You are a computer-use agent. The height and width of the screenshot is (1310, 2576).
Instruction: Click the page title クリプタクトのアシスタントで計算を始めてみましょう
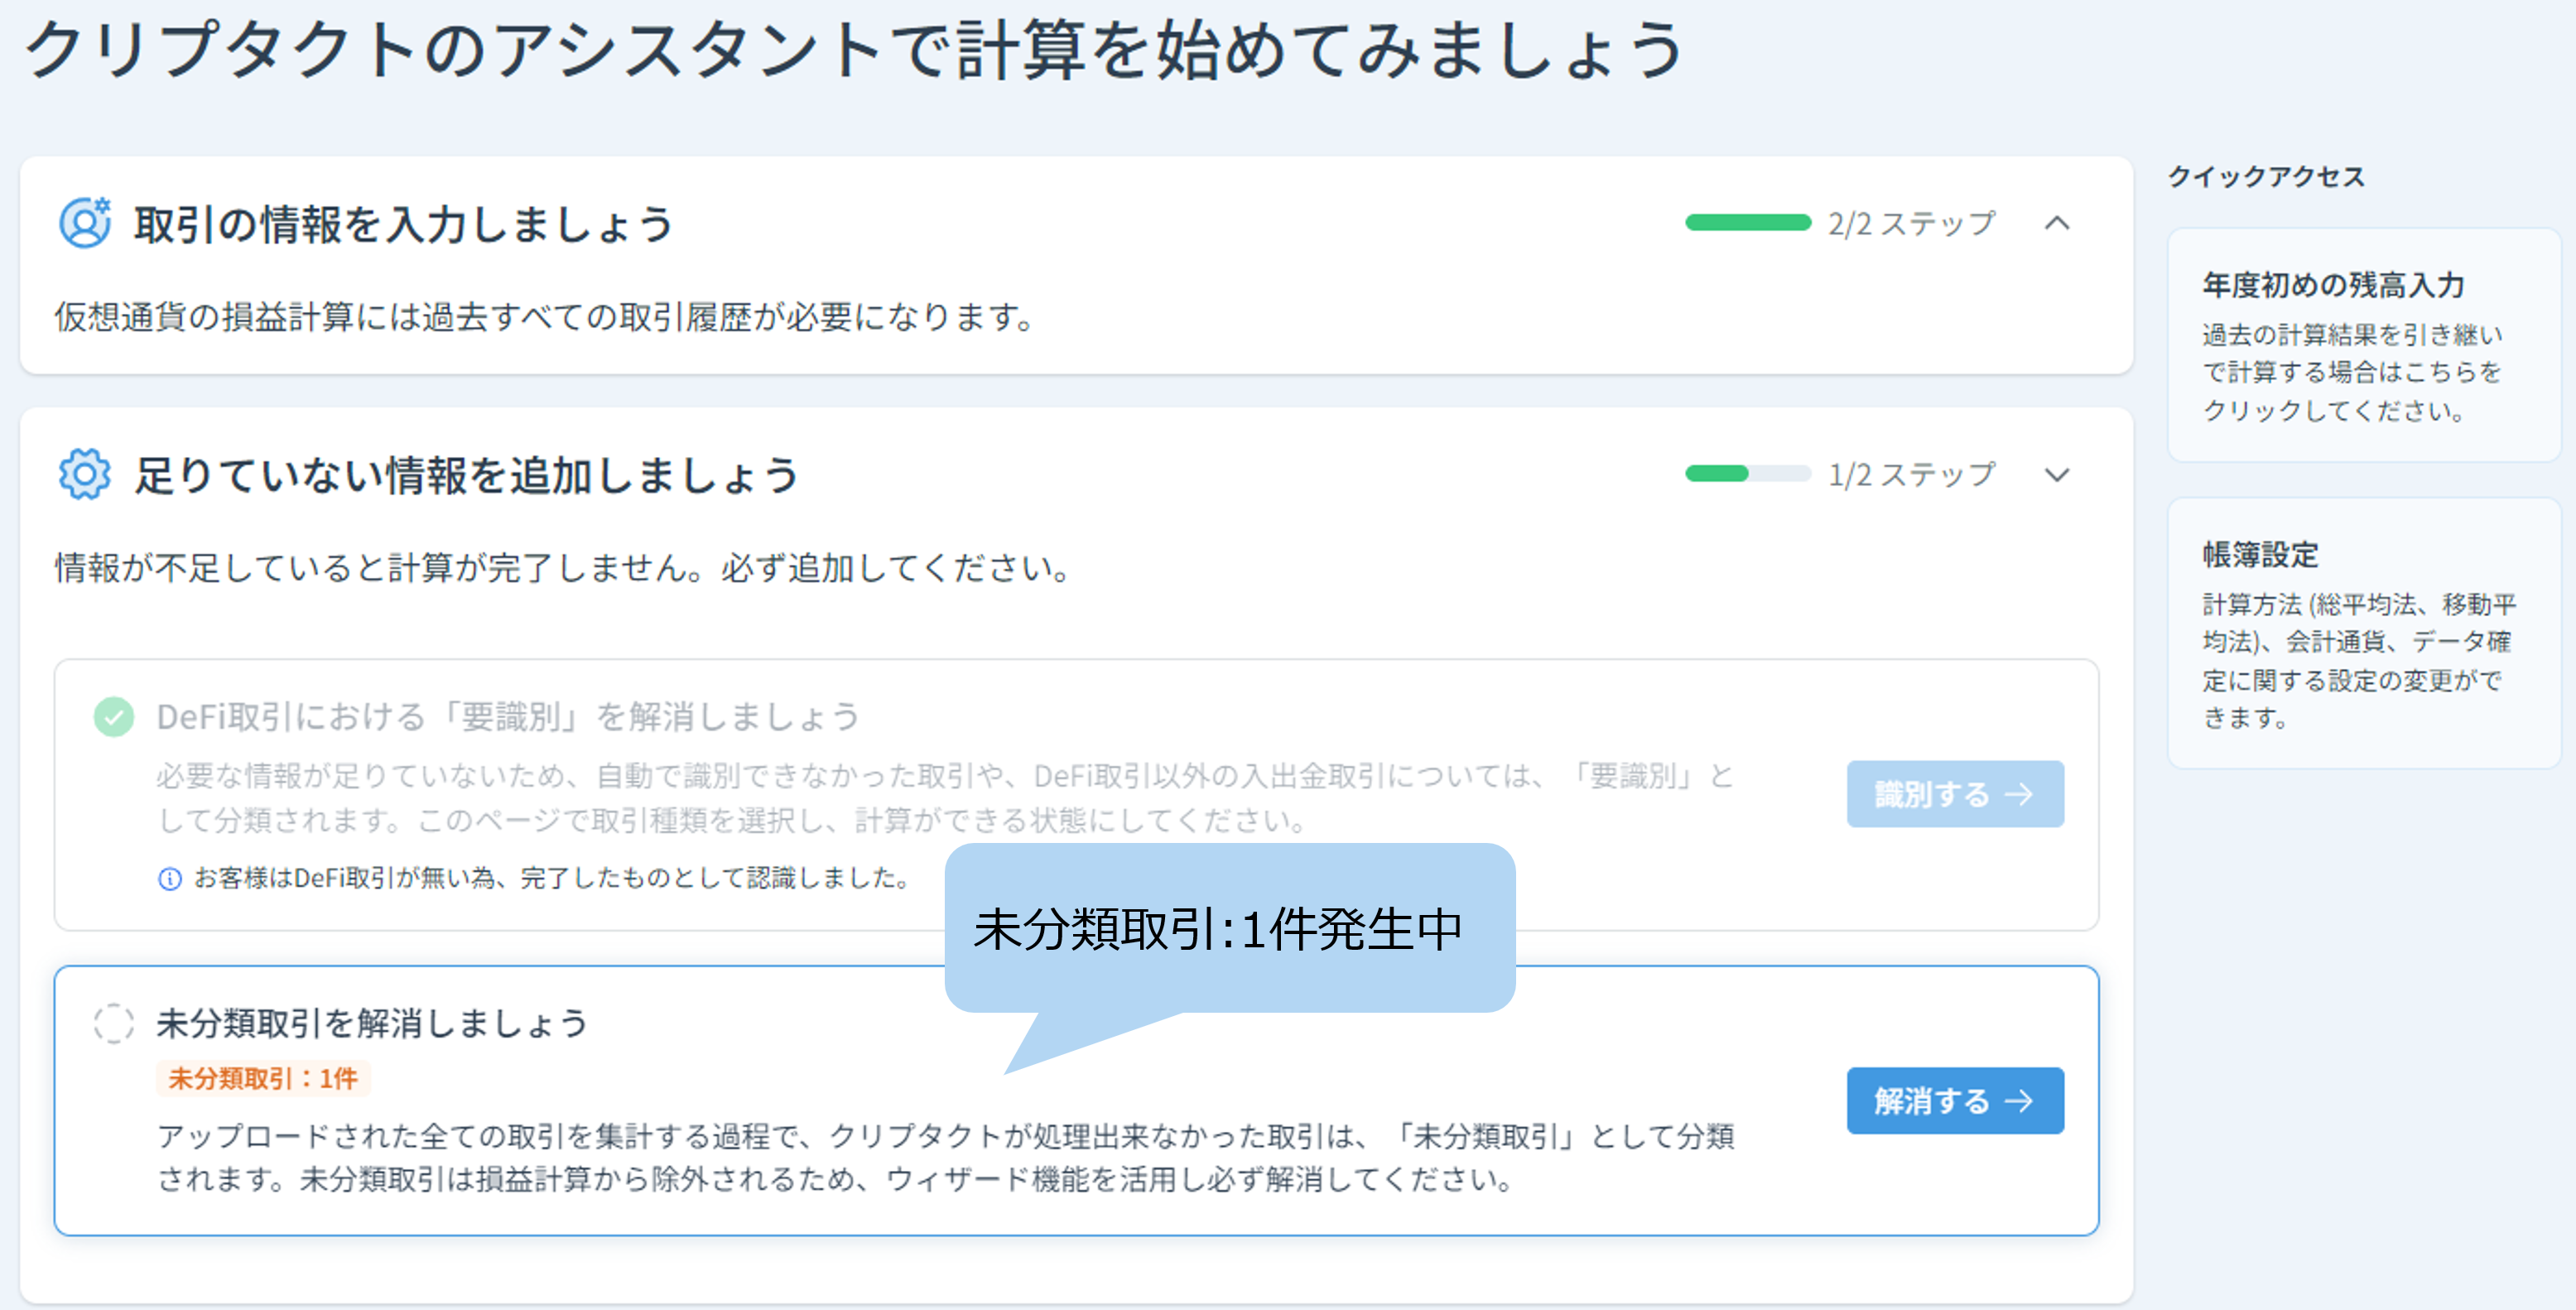pos(855,50)
